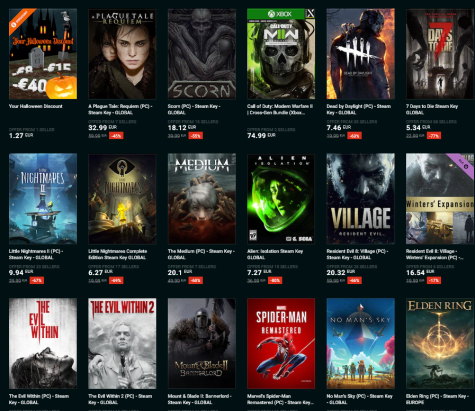Select the Scorn game cover art
The width and height of the screenshot is (475, 411).
pos(202,54)
